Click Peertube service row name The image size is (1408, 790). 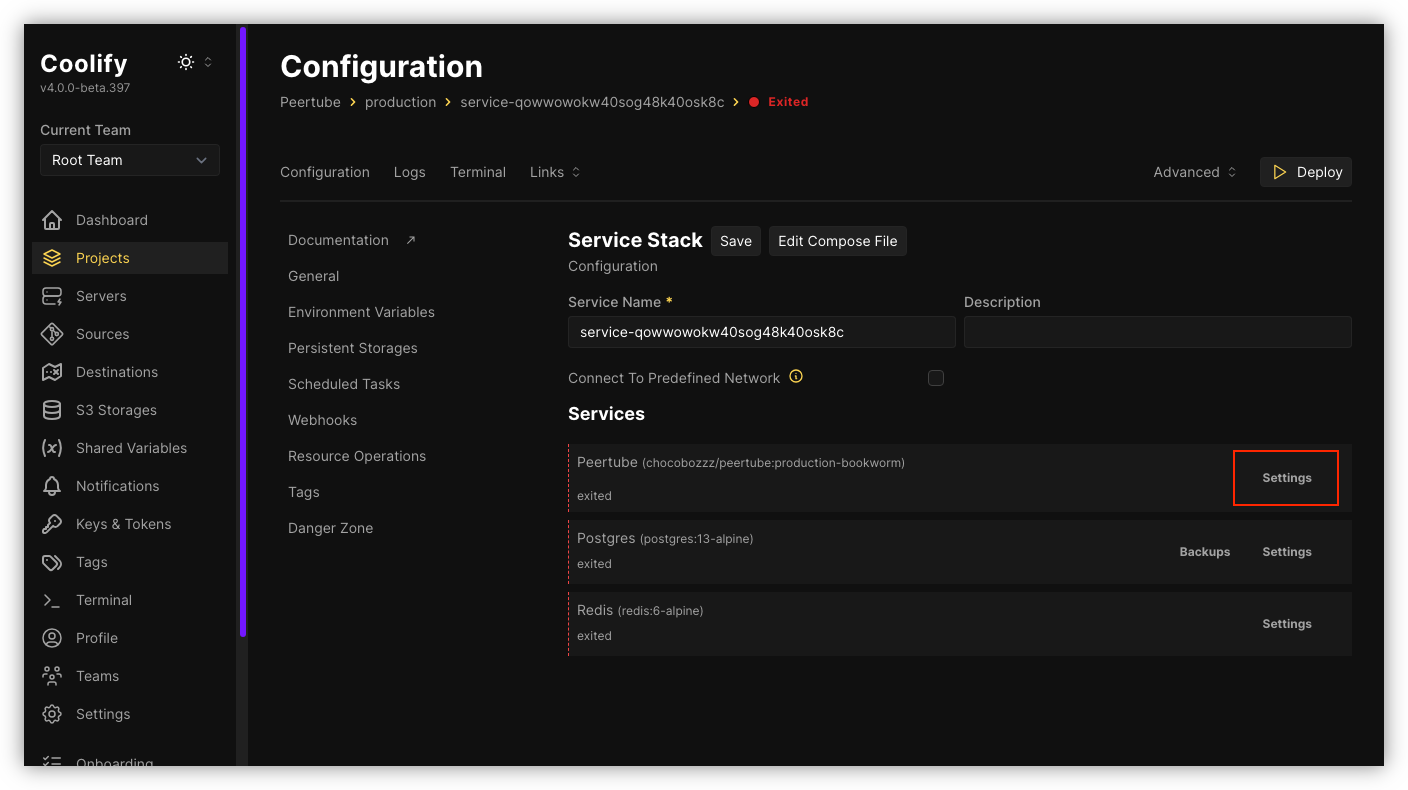[607, 462]
